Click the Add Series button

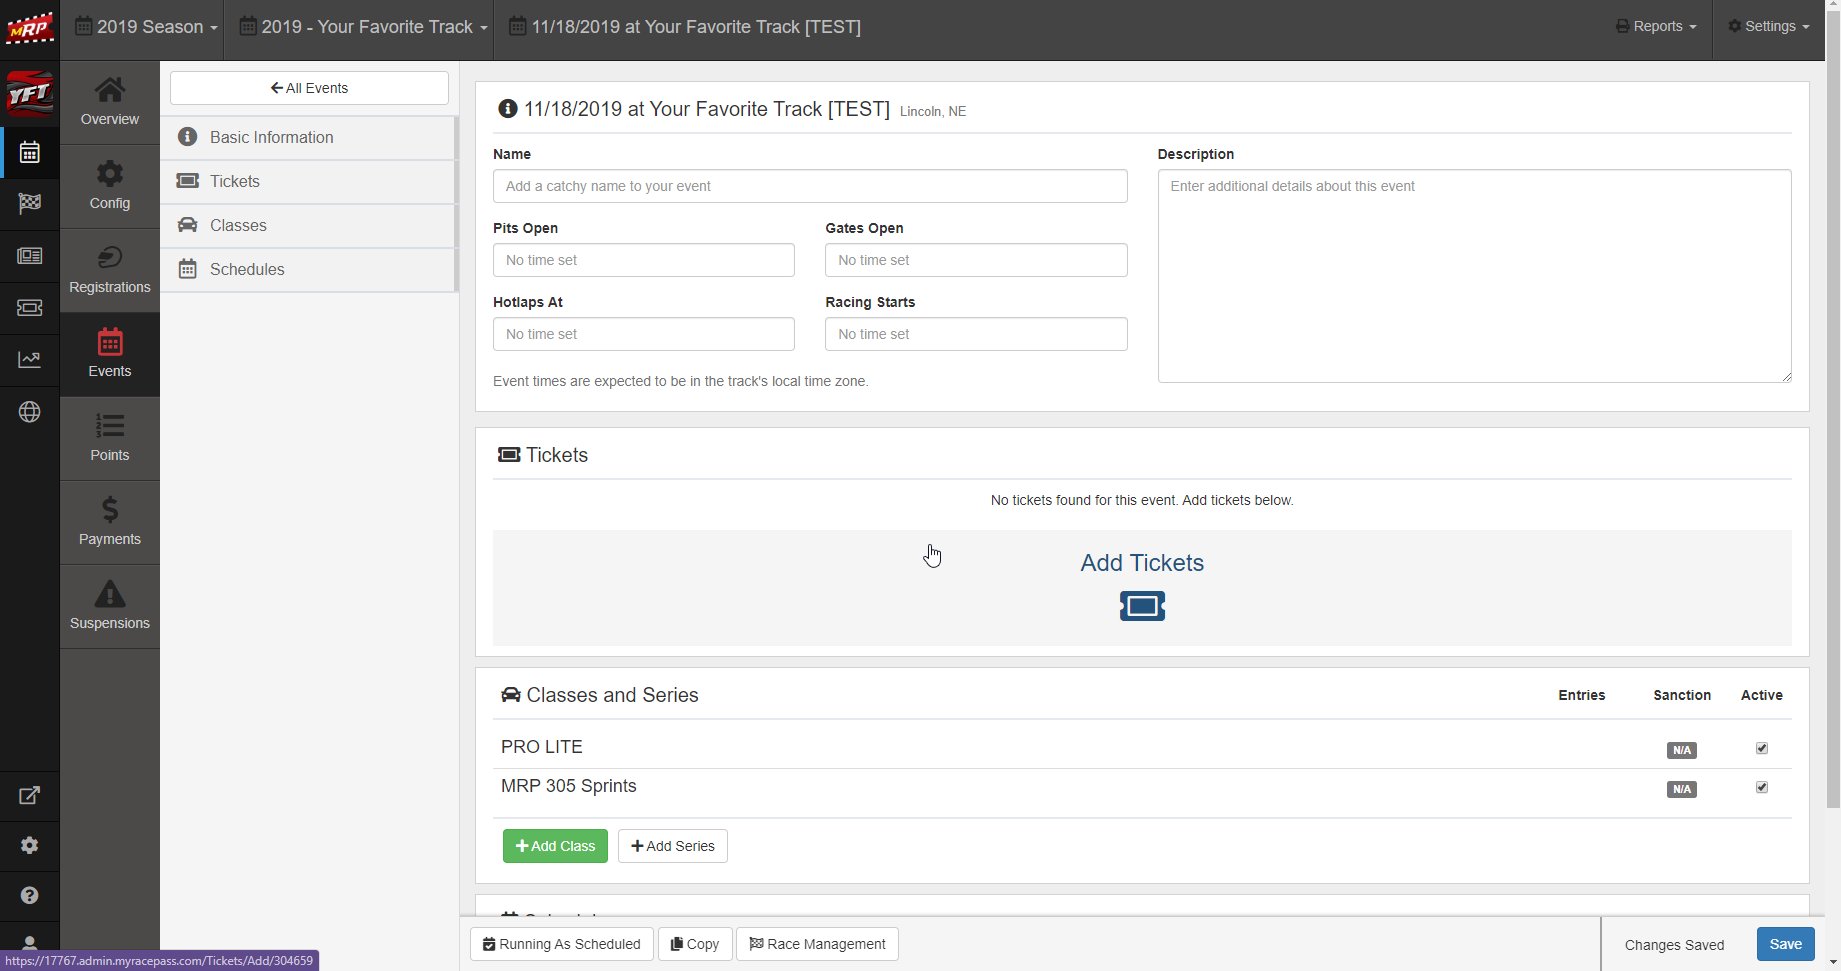pos(673,846)
